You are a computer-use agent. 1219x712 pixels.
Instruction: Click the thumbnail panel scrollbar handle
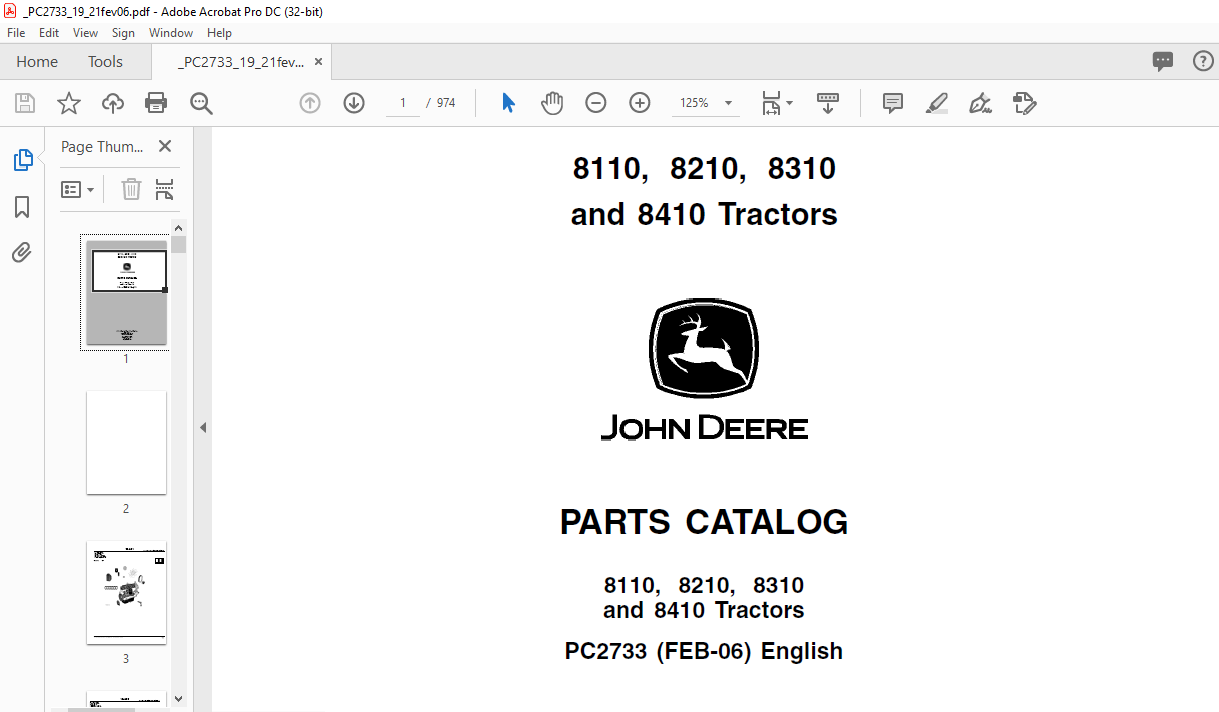coord(179,244)
